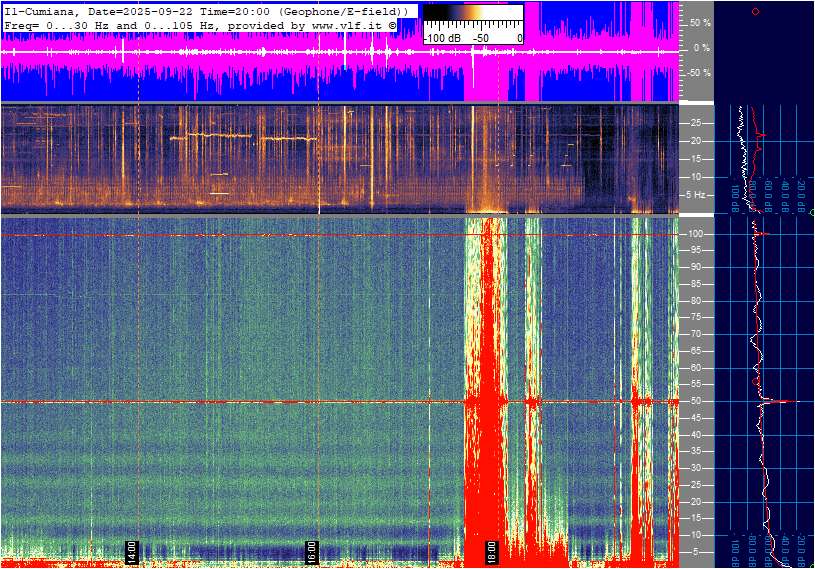Click the -50 % amplitude axis label
Viewport: 815px width, 569px height.
(699, 73)
